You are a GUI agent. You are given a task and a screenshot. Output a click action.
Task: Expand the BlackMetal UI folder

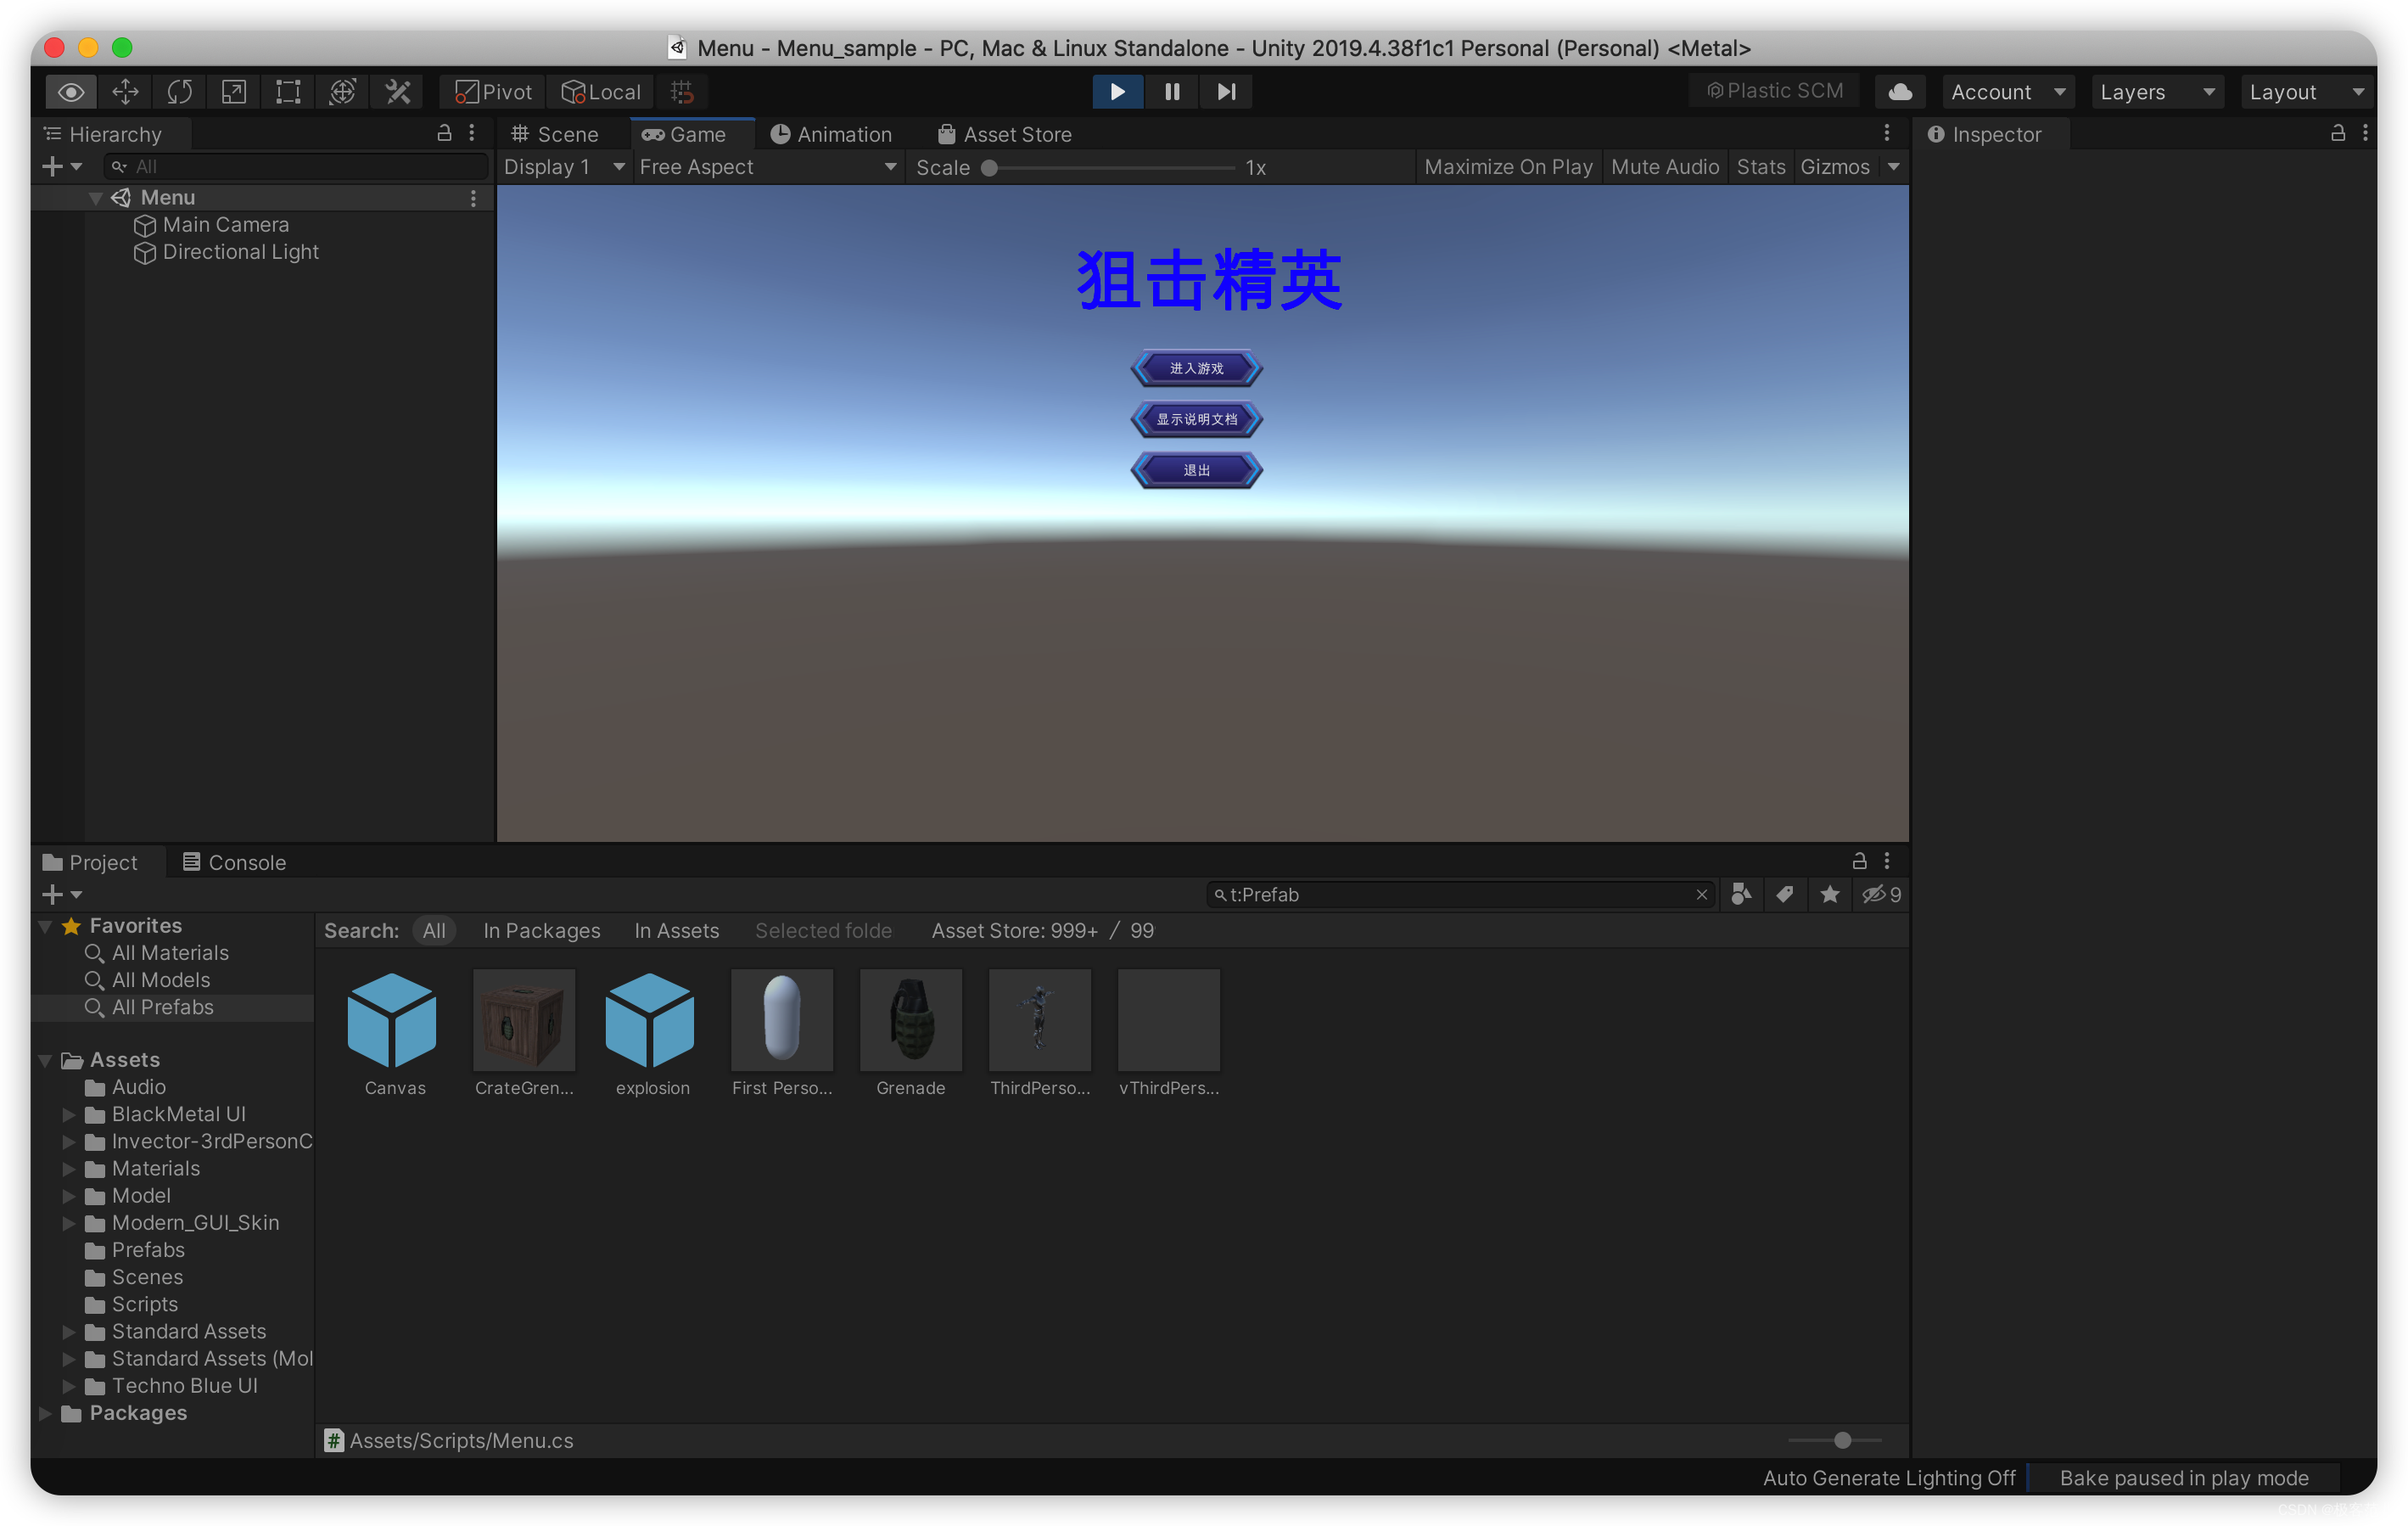[x=69, y=1114]
